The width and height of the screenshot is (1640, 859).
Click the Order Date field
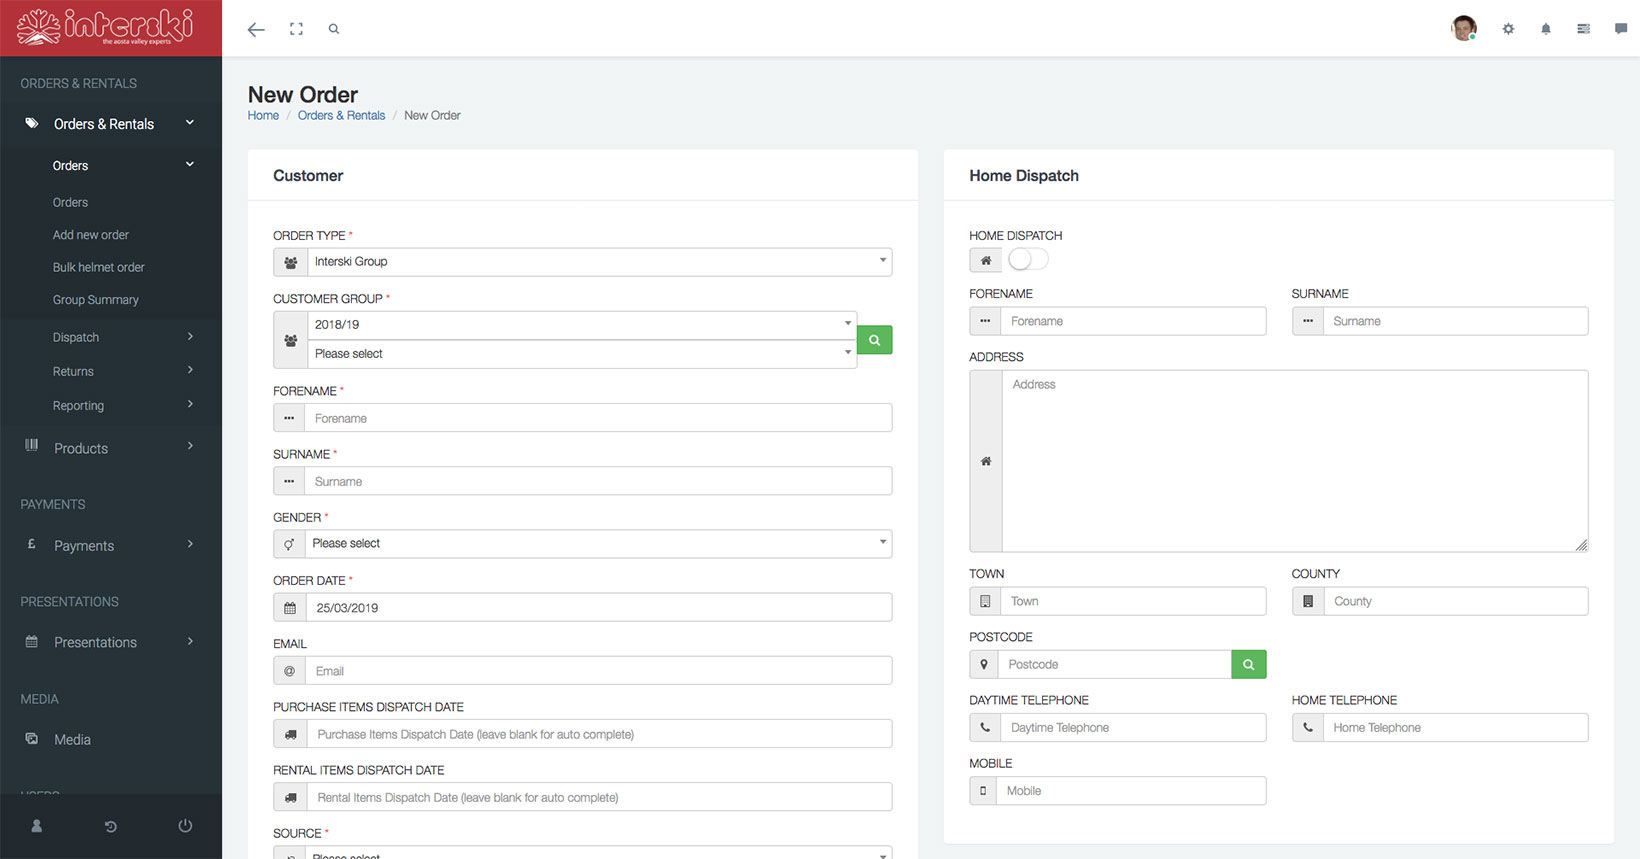(x=599, y=608)
